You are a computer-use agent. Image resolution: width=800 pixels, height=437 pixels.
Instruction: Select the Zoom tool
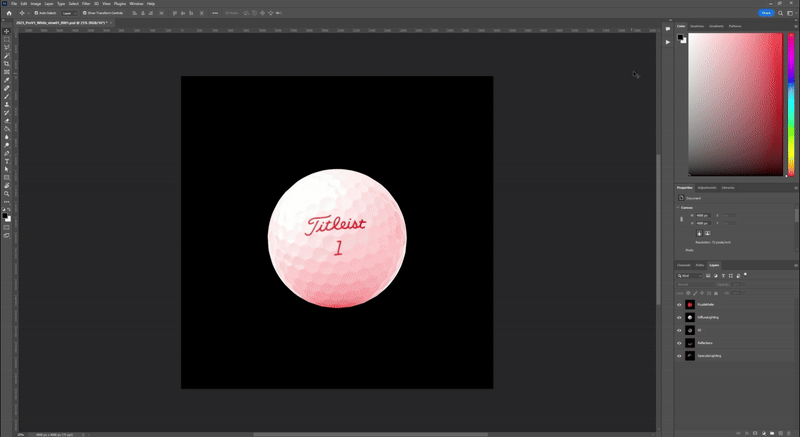point(7,194)
